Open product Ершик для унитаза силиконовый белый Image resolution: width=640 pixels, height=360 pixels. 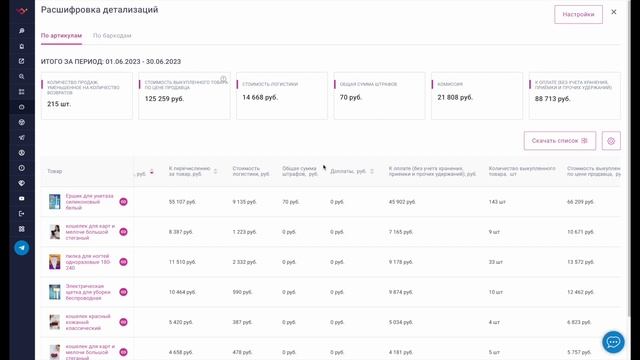click(89, 202)
